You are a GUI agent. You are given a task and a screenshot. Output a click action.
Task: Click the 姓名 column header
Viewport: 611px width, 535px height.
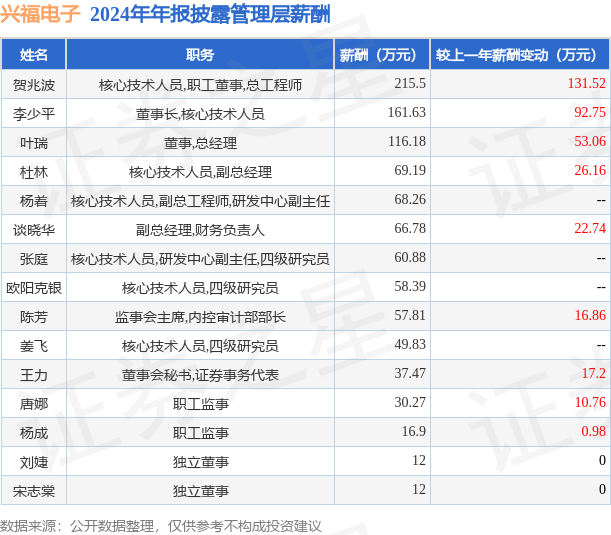[34, 55]
